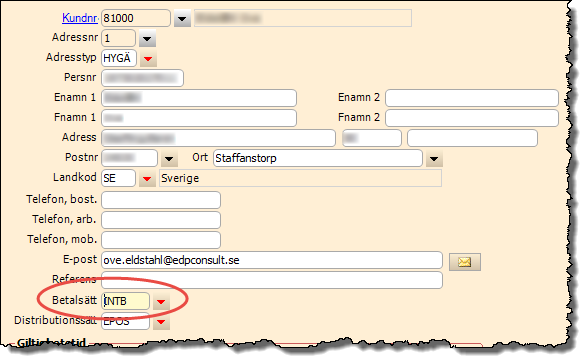Click the Ort field showing Staffanstorp
Viewport: 588px width, 363px height.
pos(318,158)
